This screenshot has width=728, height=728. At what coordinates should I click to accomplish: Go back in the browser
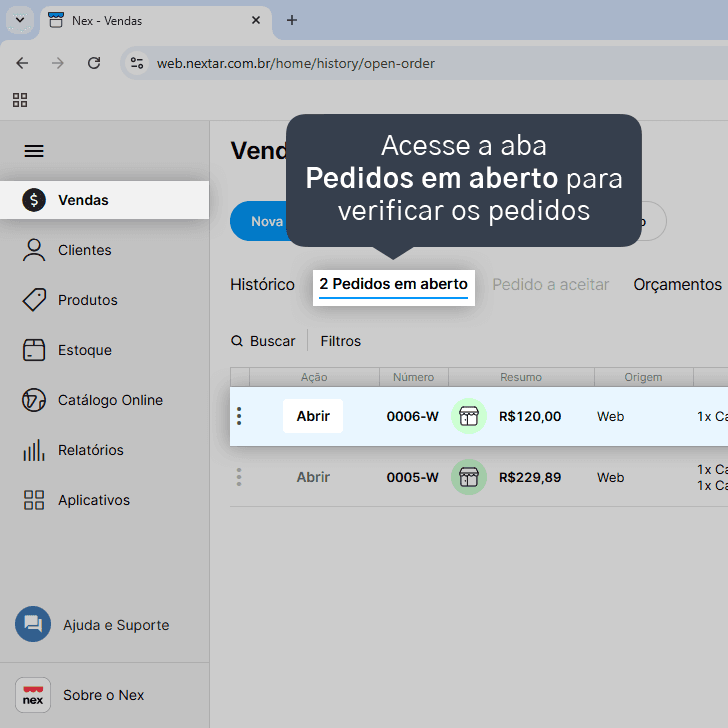(x=22, y=63)
